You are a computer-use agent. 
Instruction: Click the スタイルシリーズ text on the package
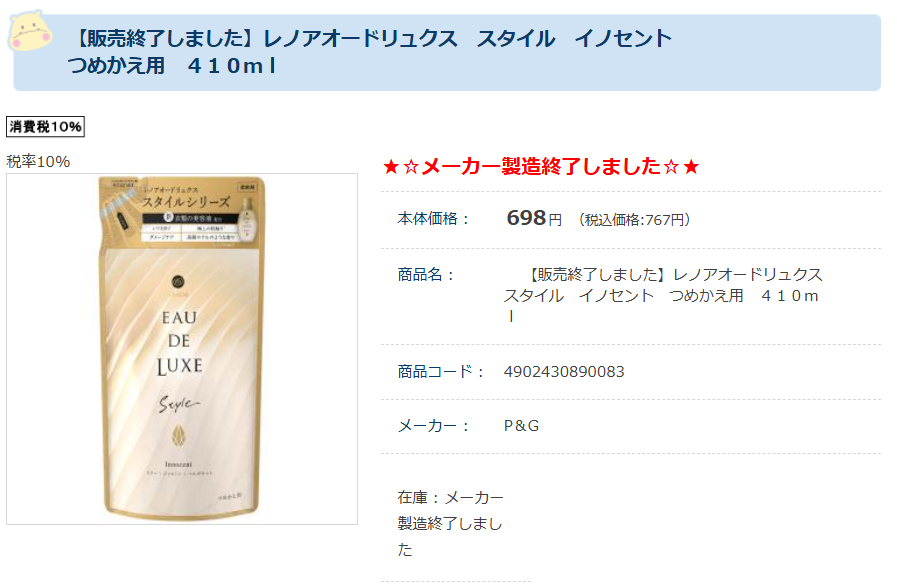(186, 202)
